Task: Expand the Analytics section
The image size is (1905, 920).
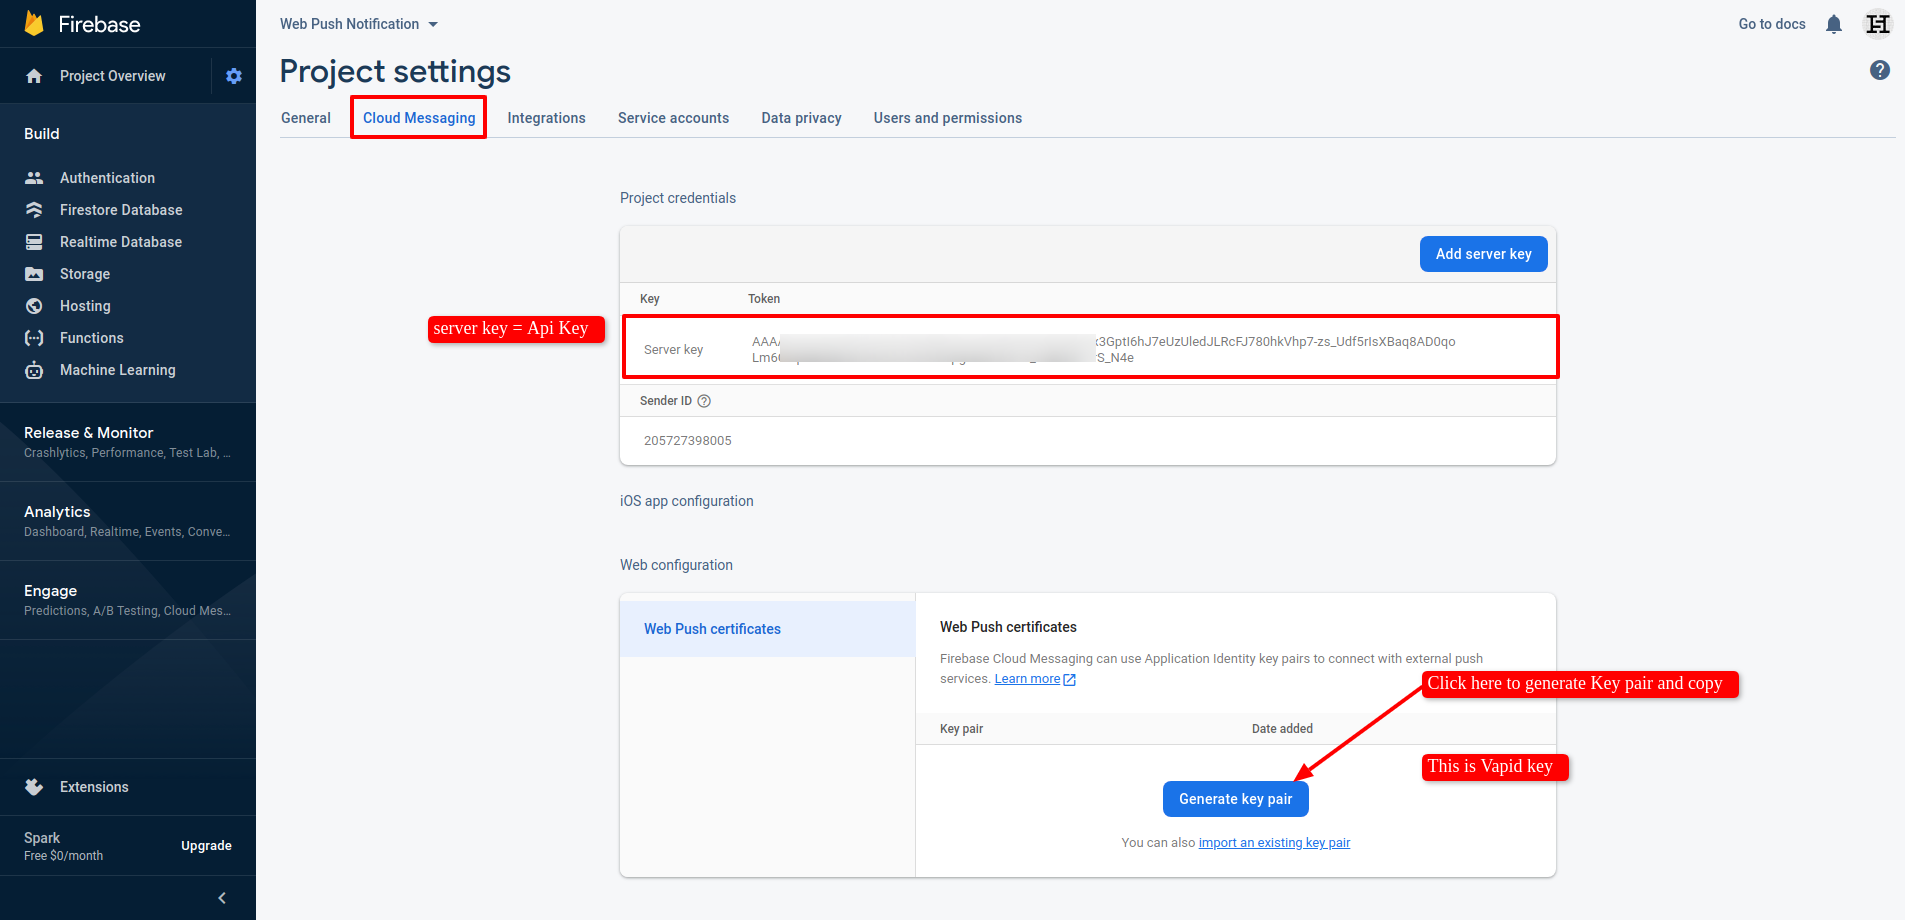Action: click(128, 521)
